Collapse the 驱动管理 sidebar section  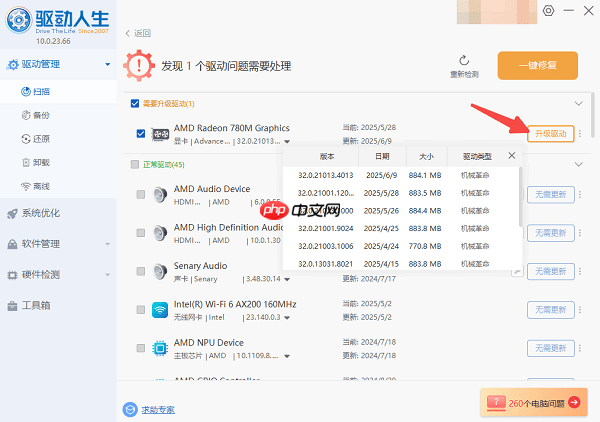tap(108, 64)
